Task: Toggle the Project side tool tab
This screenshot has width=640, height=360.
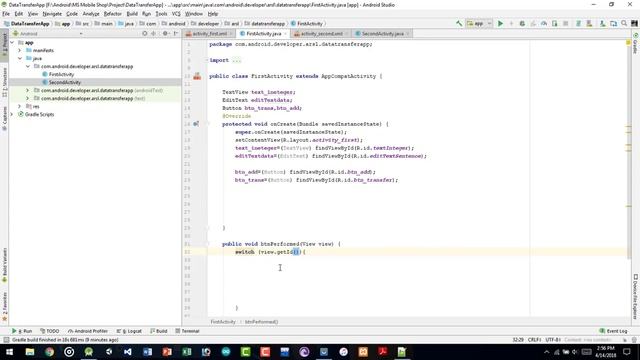Action: [x=4, y=45]
